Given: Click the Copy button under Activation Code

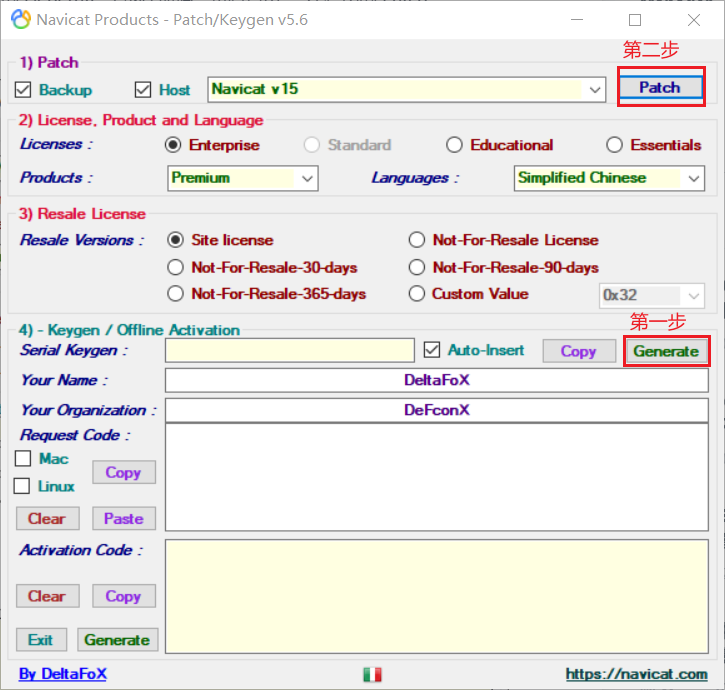Looking at the screenshot, I should coord(123,596).
